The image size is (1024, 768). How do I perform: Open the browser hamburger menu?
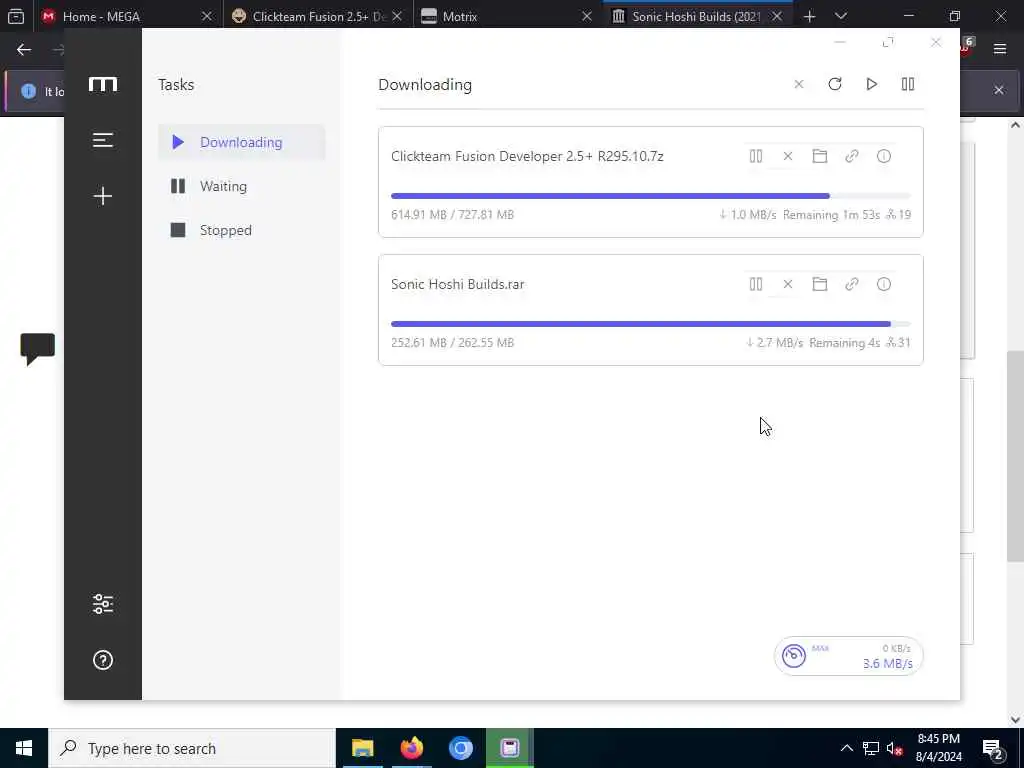[1000, 49]
